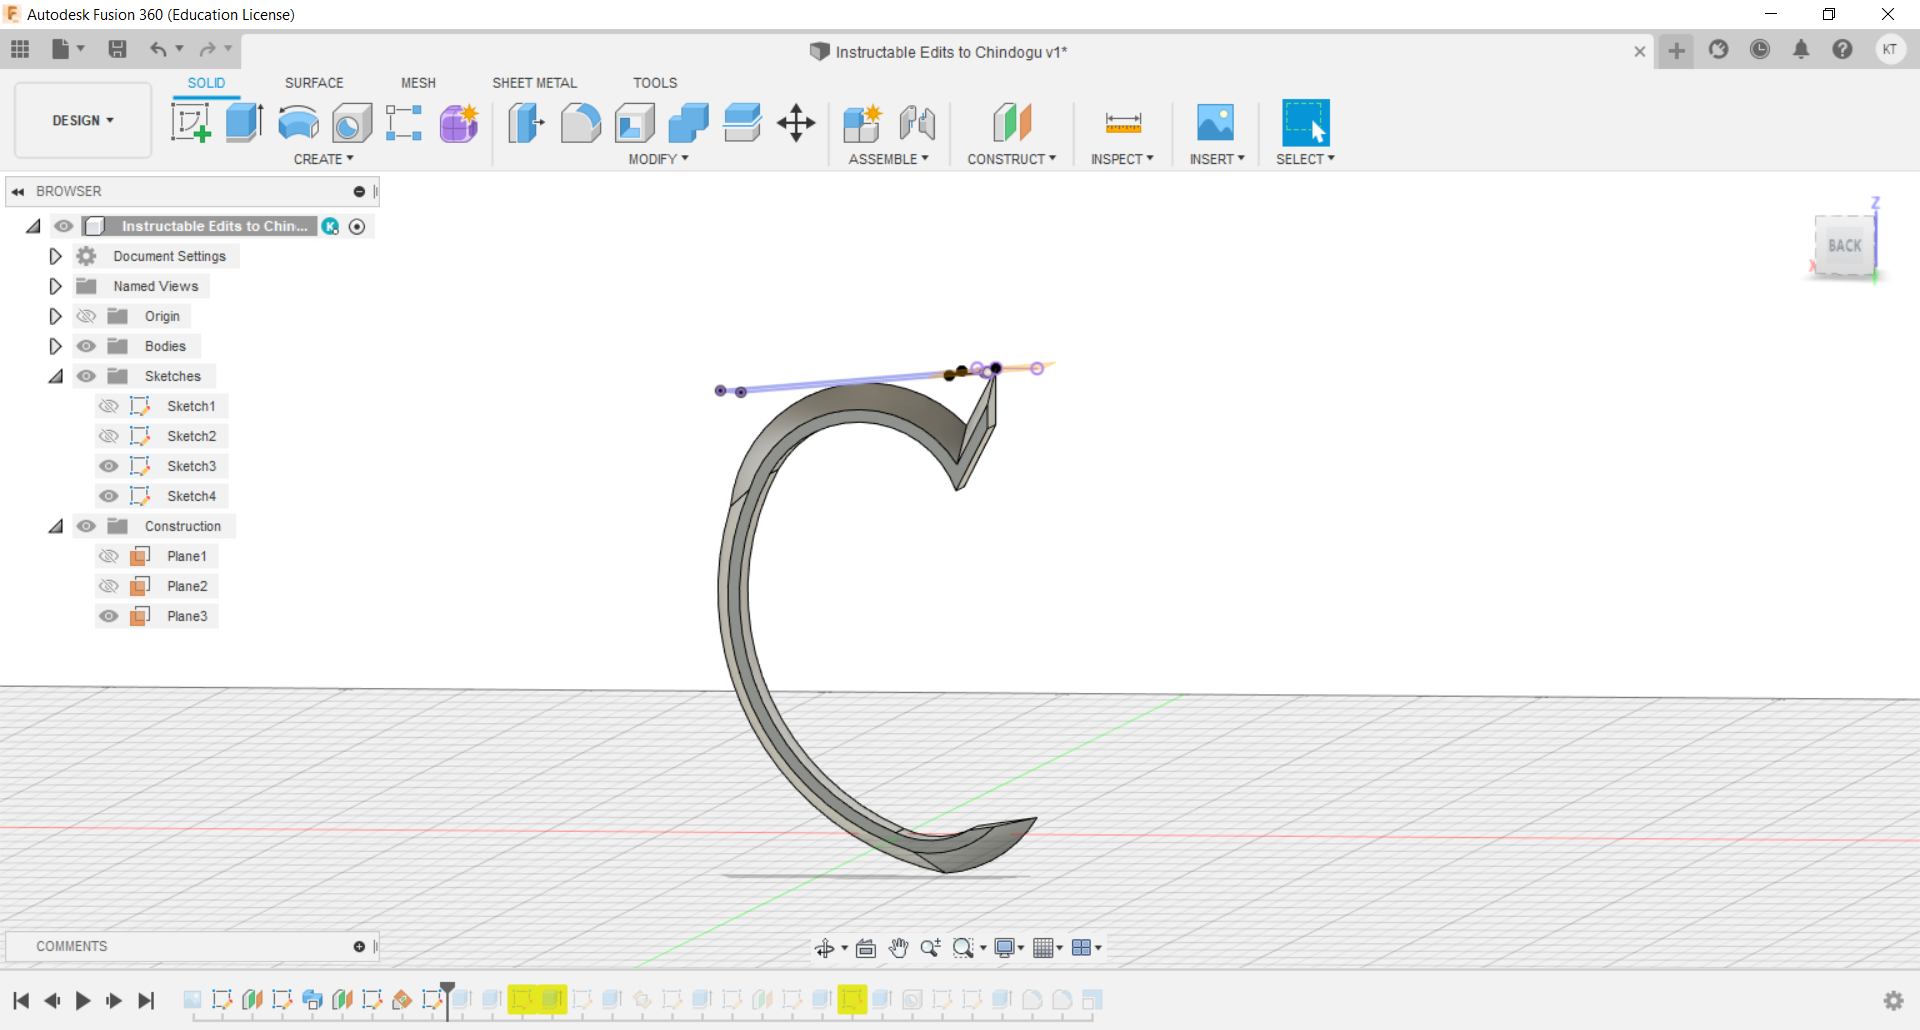
Task: Click the Extrude tool icon
Action: 244,123
